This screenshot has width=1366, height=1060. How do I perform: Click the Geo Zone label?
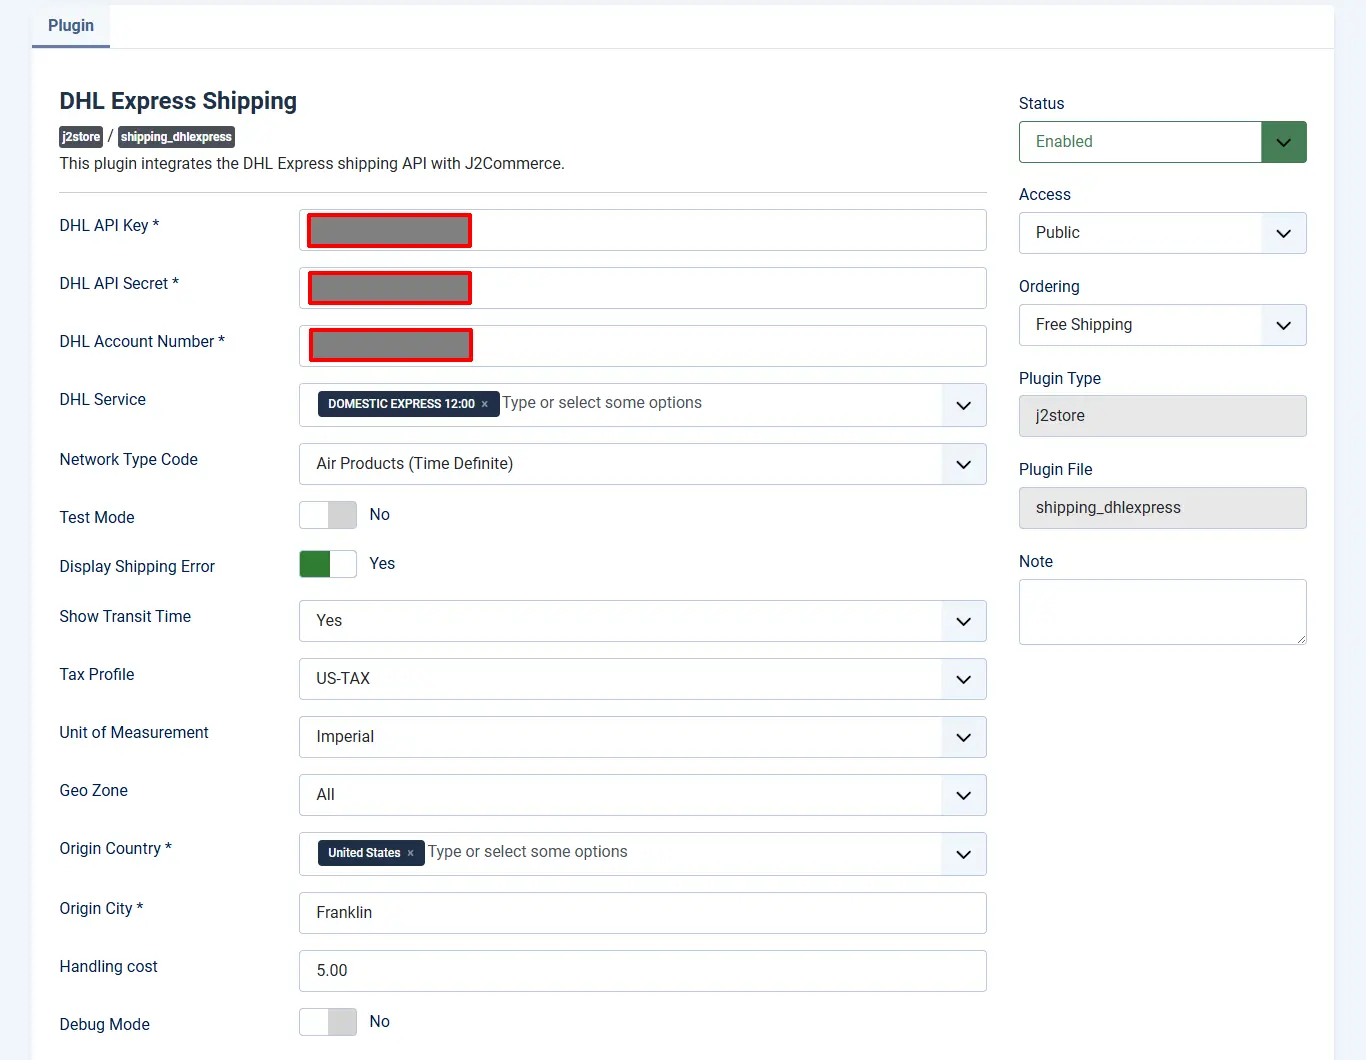[x=93, y=791]
